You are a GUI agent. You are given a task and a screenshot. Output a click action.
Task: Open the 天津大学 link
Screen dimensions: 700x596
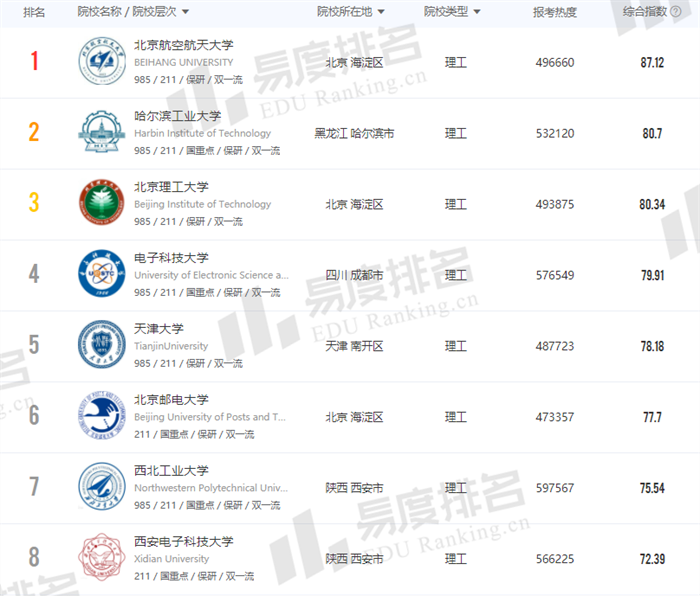[158, 329]
